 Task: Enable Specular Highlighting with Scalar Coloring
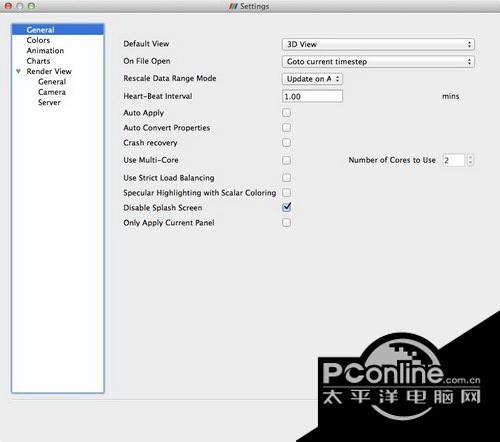(286, 193)
